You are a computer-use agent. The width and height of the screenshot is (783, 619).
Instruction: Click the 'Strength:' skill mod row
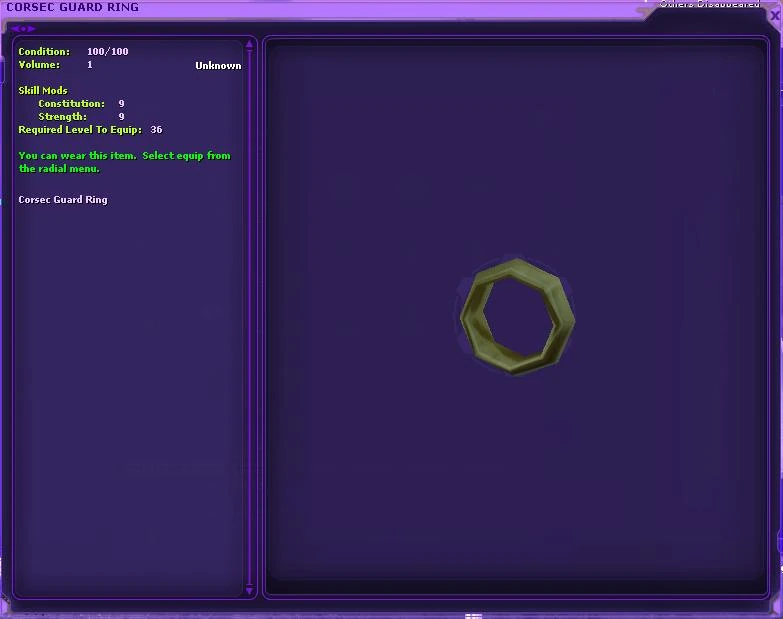[81, 116]
